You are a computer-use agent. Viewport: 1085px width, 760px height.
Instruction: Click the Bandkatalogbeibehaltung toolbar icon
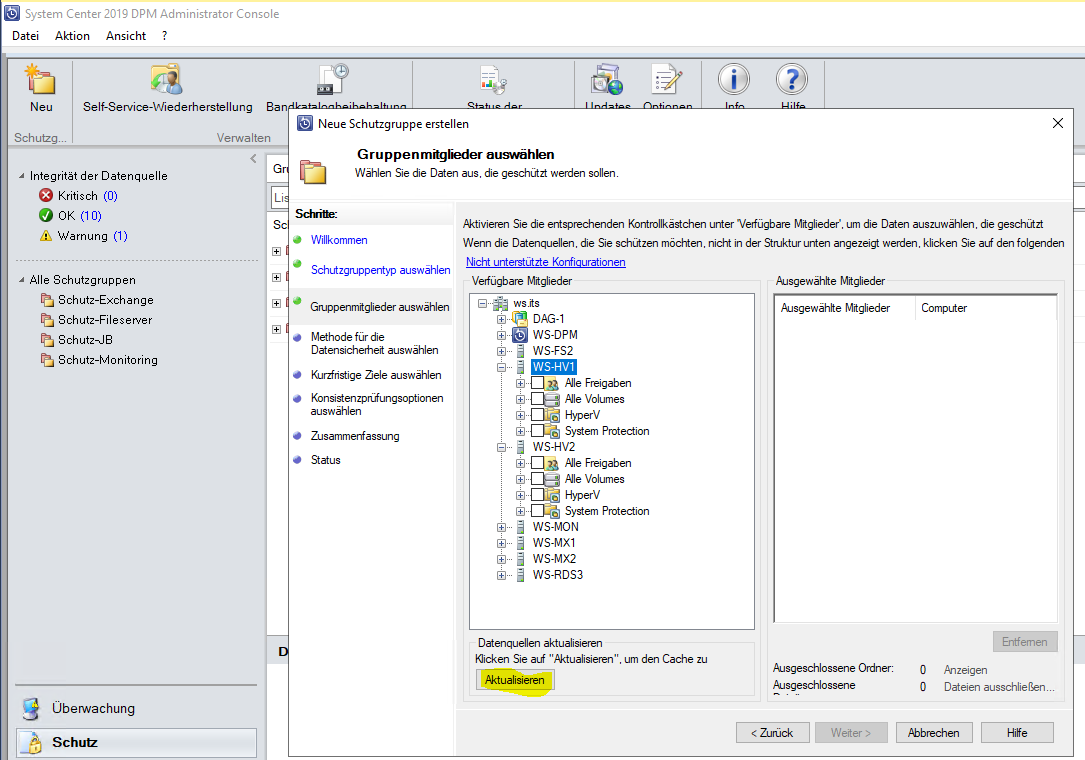point(333,79)
